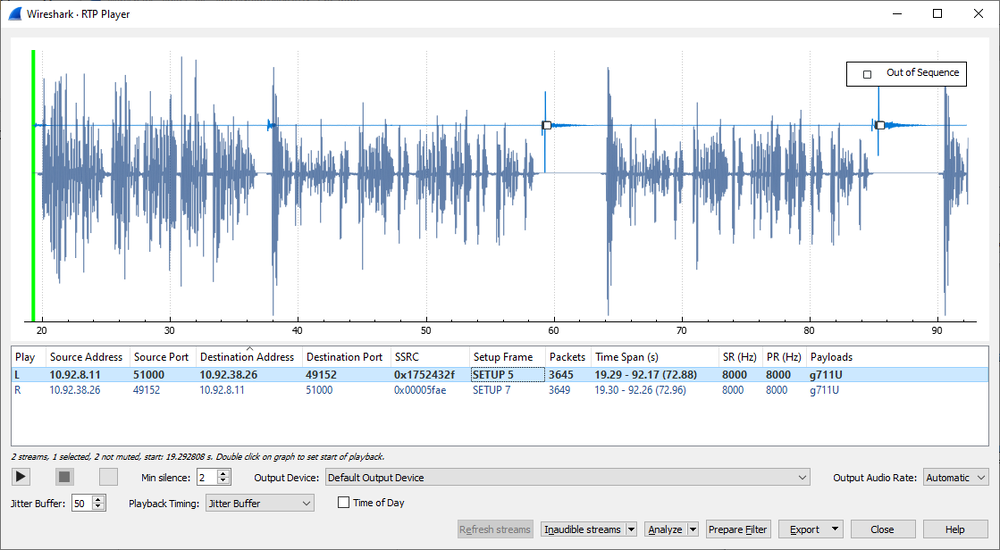Click the Stop playback button
The height and width of the screenshot is (550, 1000).
click(x=65, y=477)
